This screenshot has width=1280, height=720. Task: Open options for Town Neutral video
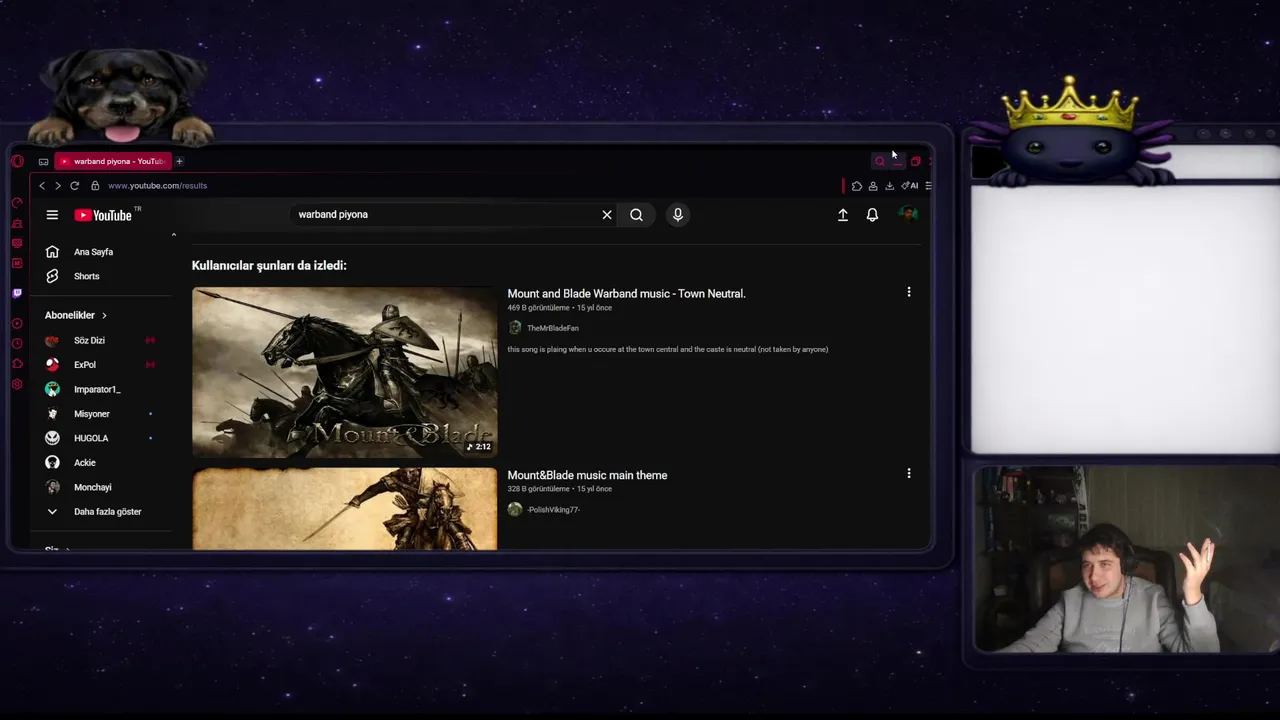[909, 292]
